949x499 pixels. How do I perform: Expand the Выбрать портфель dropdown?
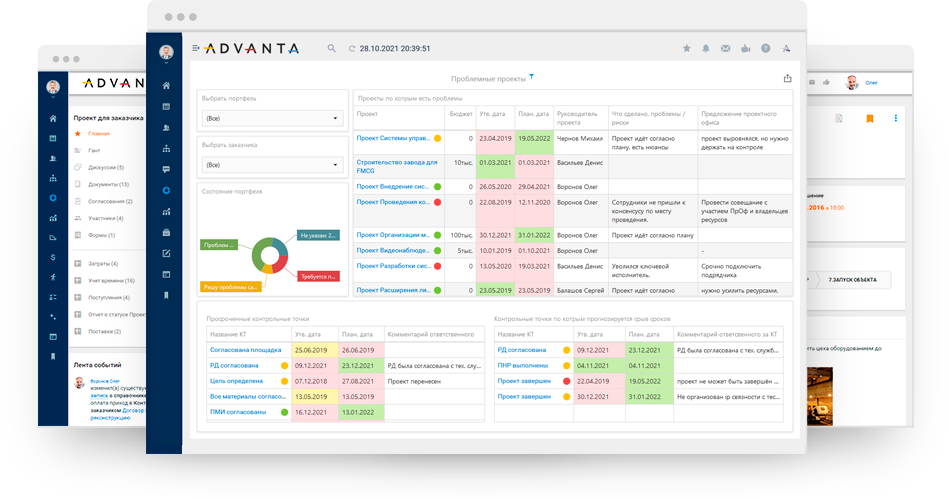click(272, 118)
